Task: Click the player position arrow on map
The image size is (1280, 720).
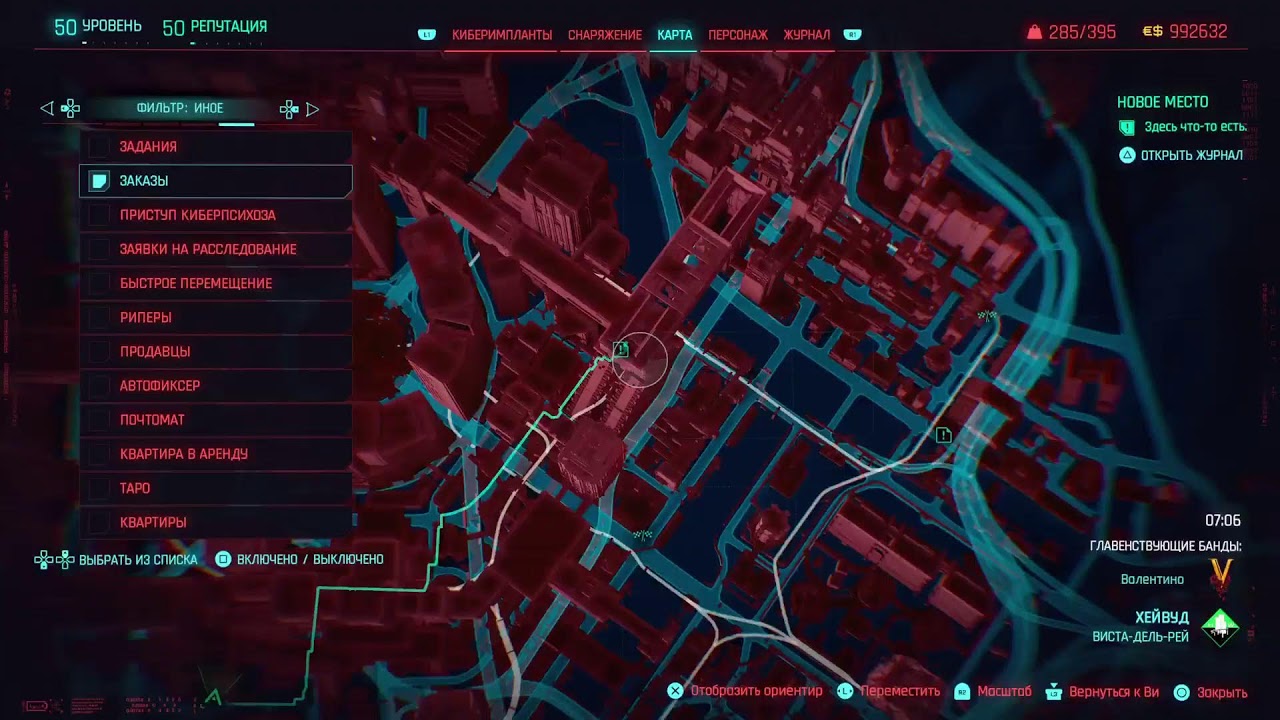Action: [x=212, y=696]
